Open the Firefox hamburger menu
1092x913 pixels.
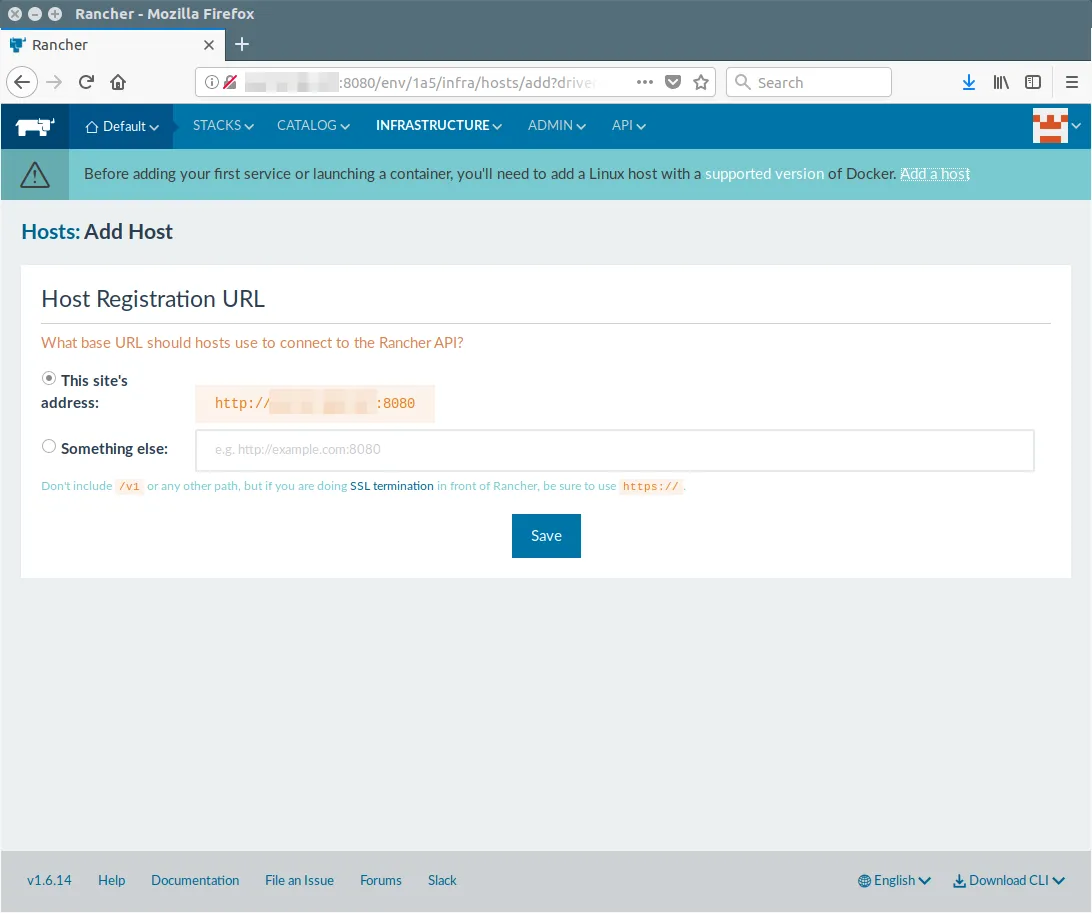(x=1071, y=83)
